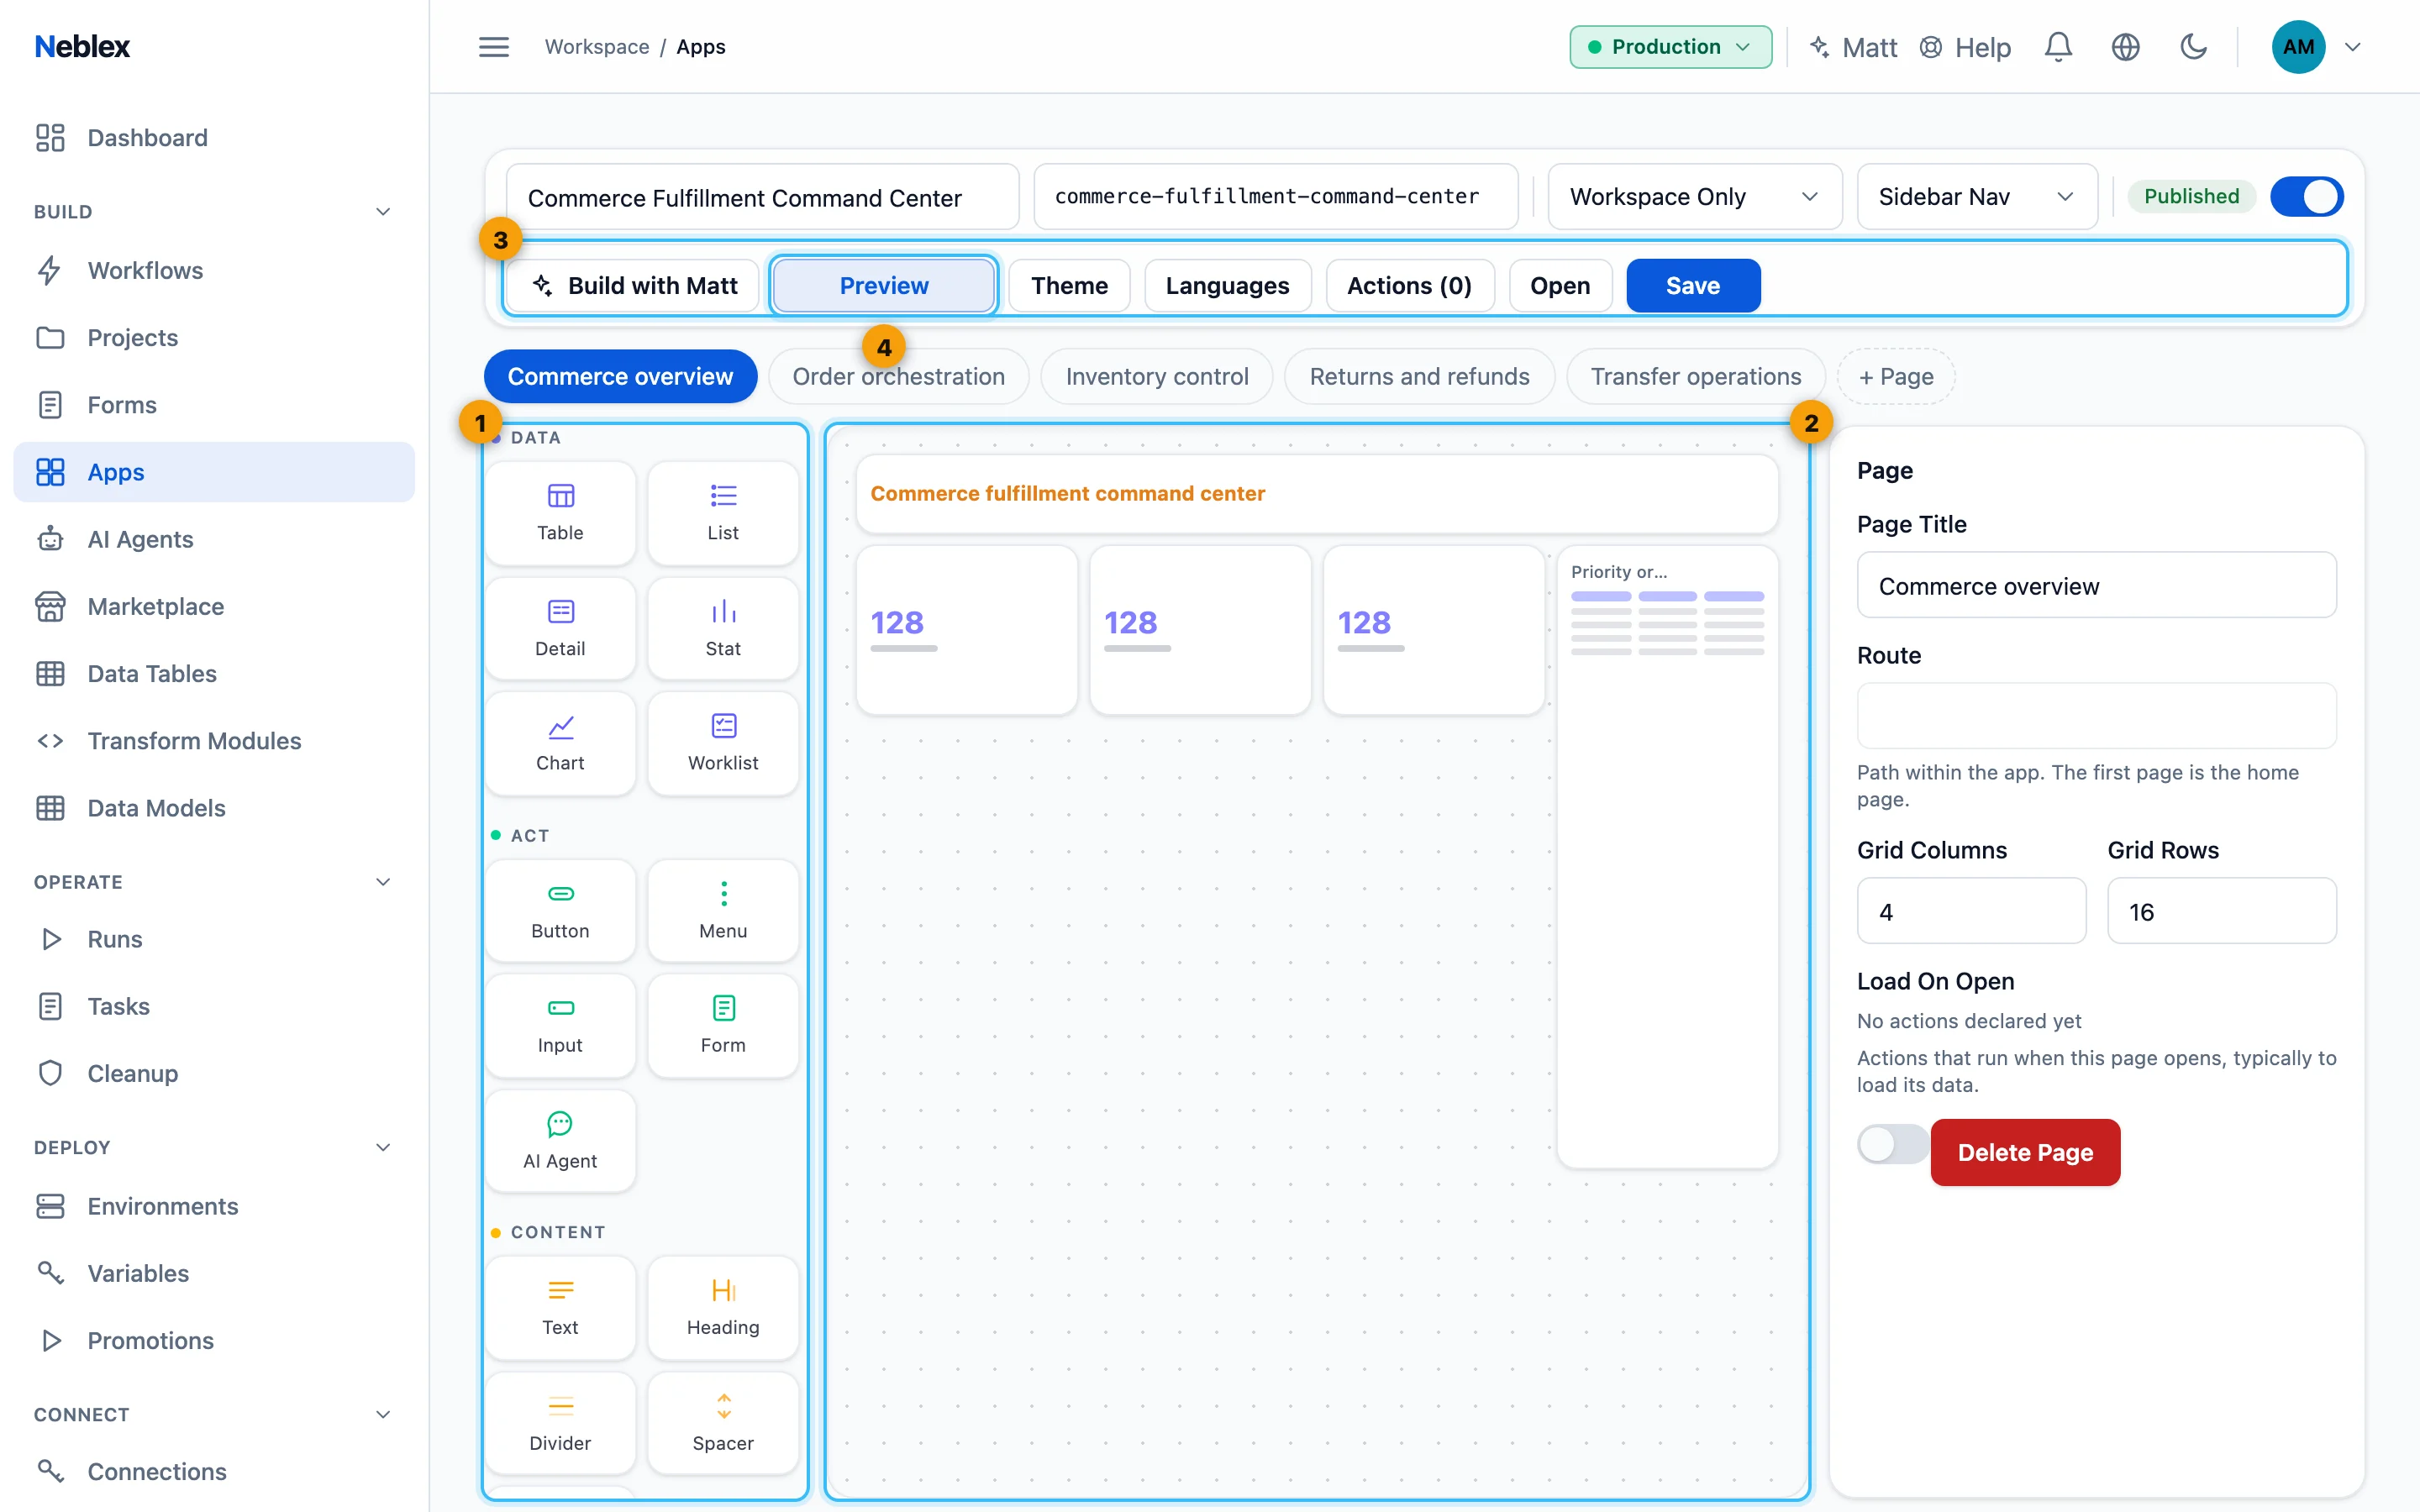Viewport: 2420px width, 1512px height.
Task: Add an Input component
Action: 560,1025
